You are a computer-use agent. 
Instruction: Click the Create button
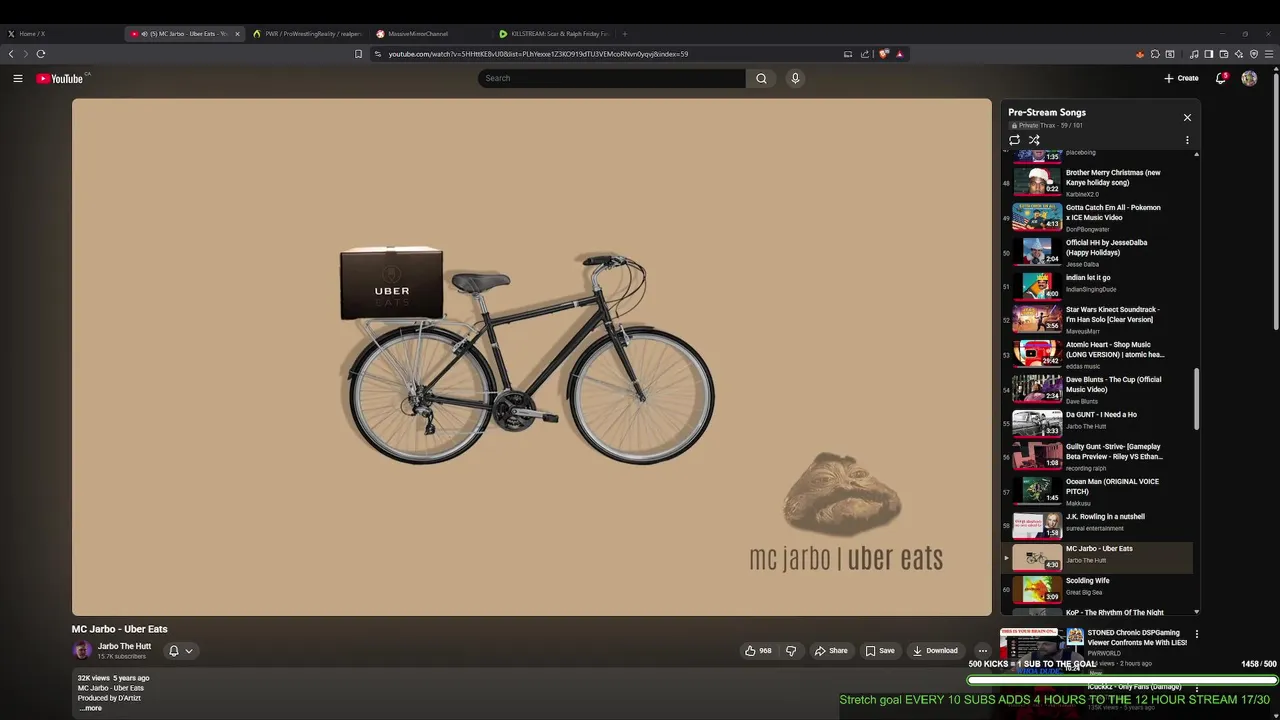[1181, 78]
